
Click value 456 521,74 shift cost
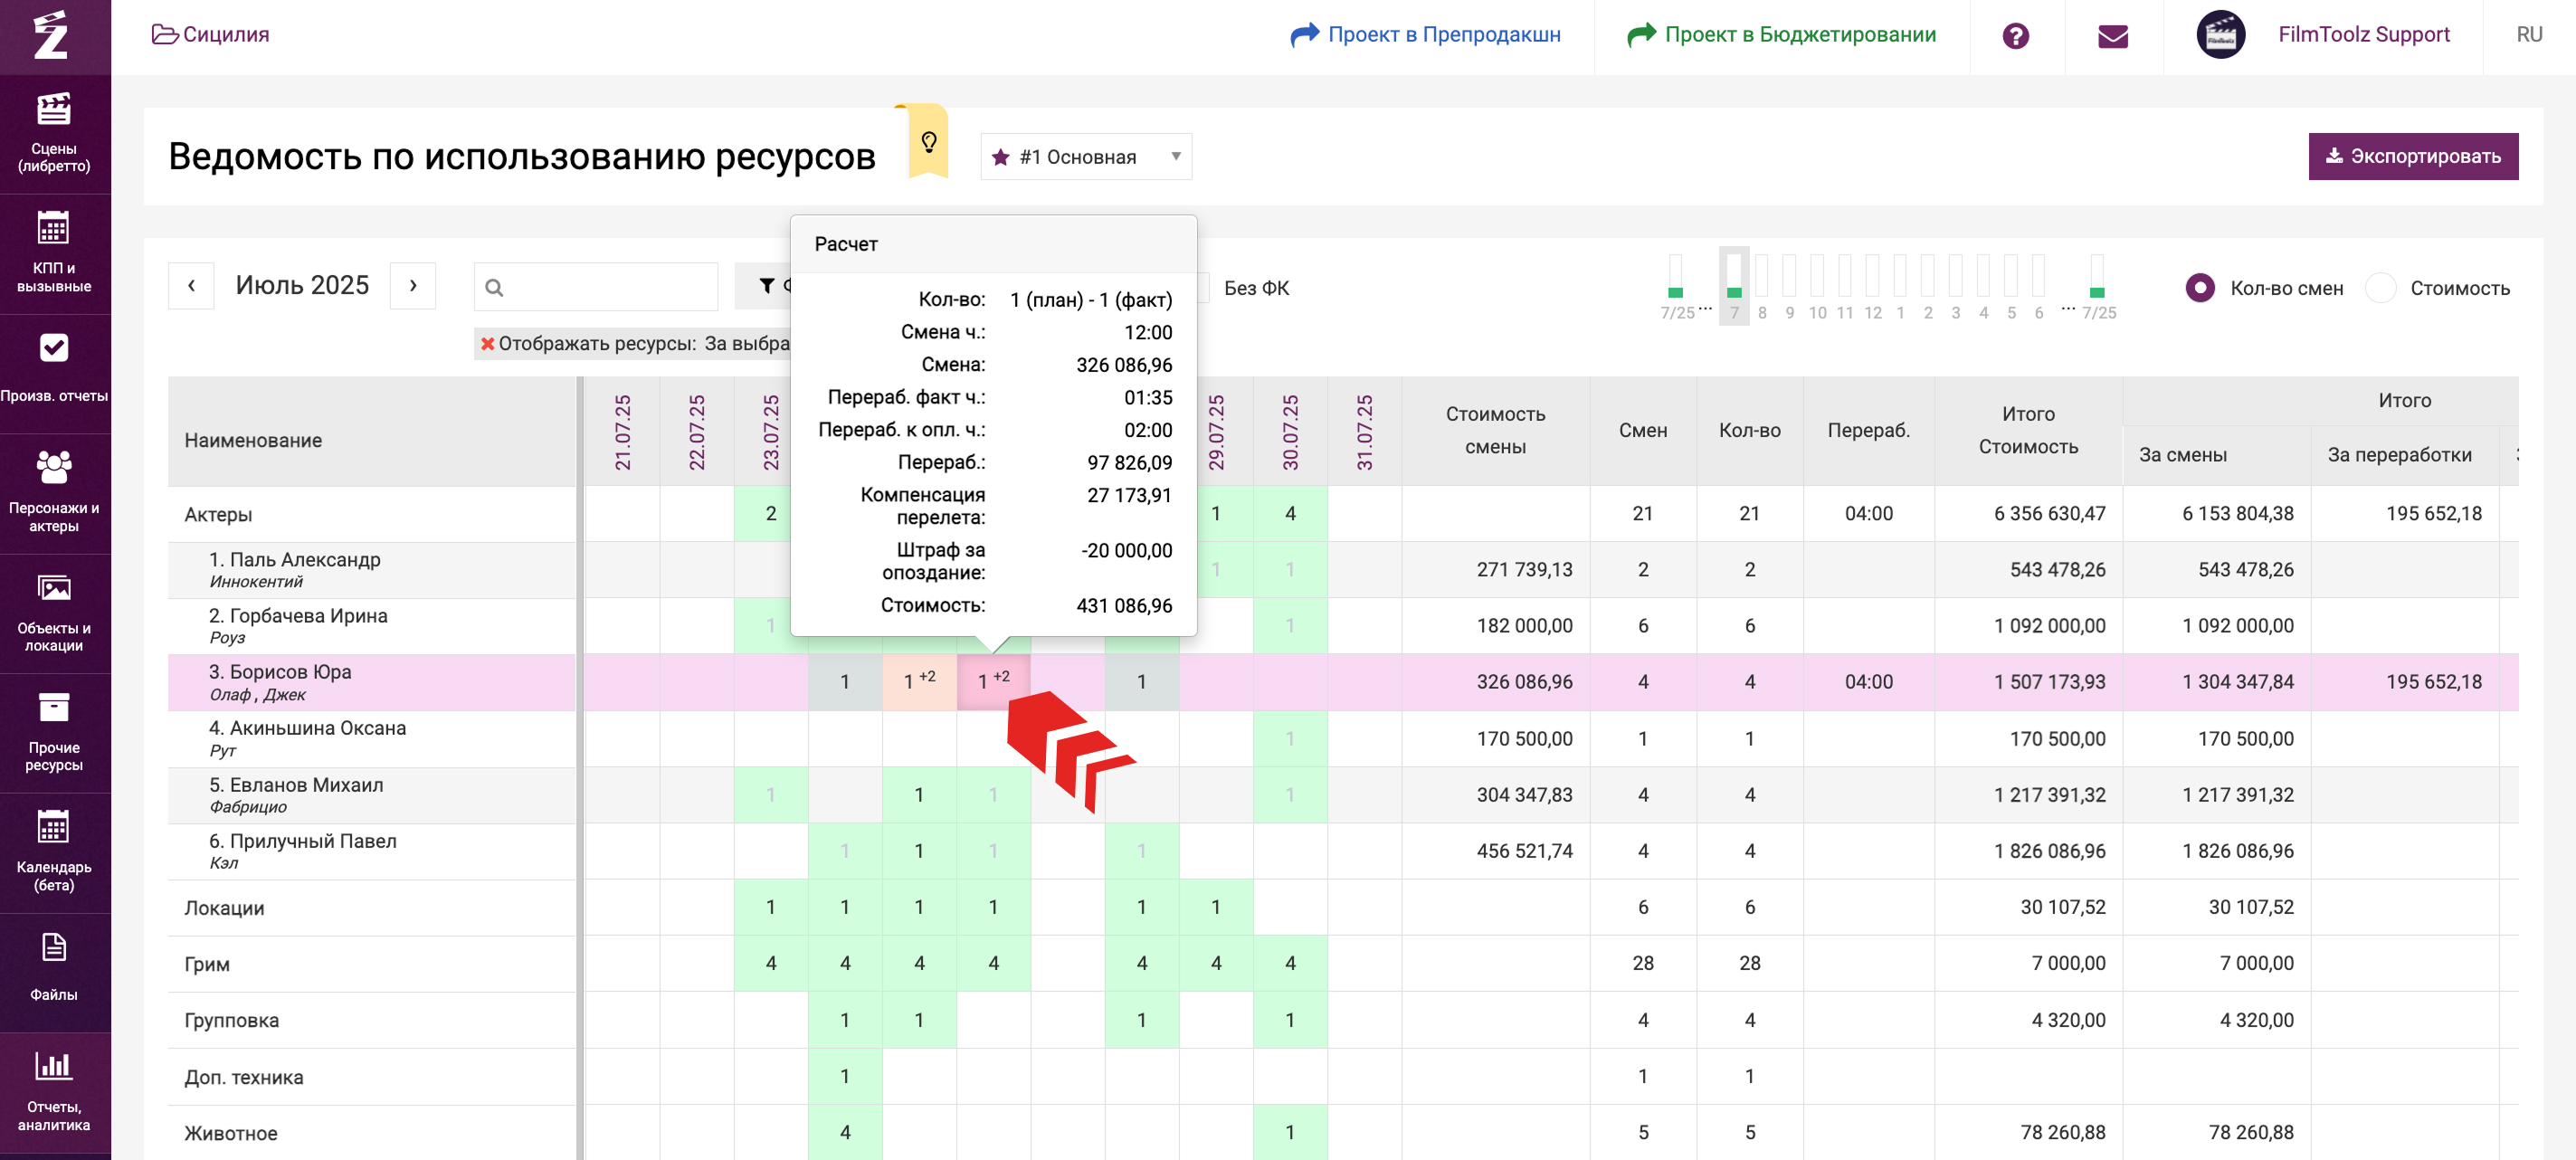tap(1524, 851)
